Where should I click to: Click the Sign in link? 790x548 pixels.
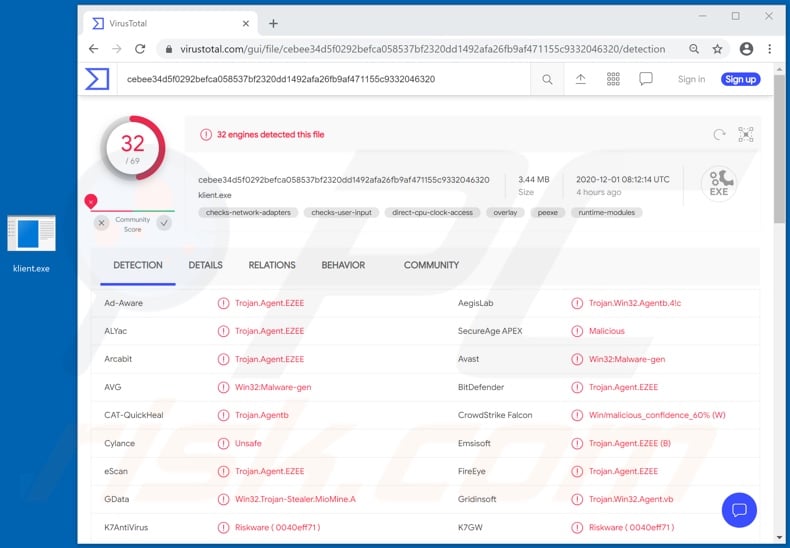[x=691, y=79]
